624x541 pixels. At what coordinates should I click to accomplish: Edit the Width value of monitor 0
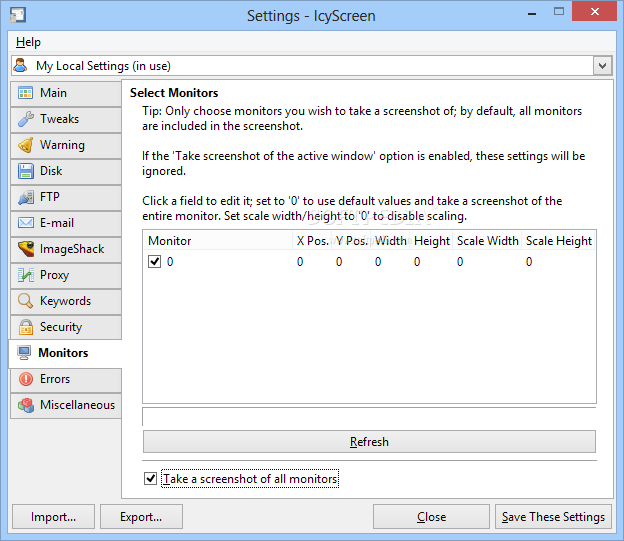(x=378, y=262)
